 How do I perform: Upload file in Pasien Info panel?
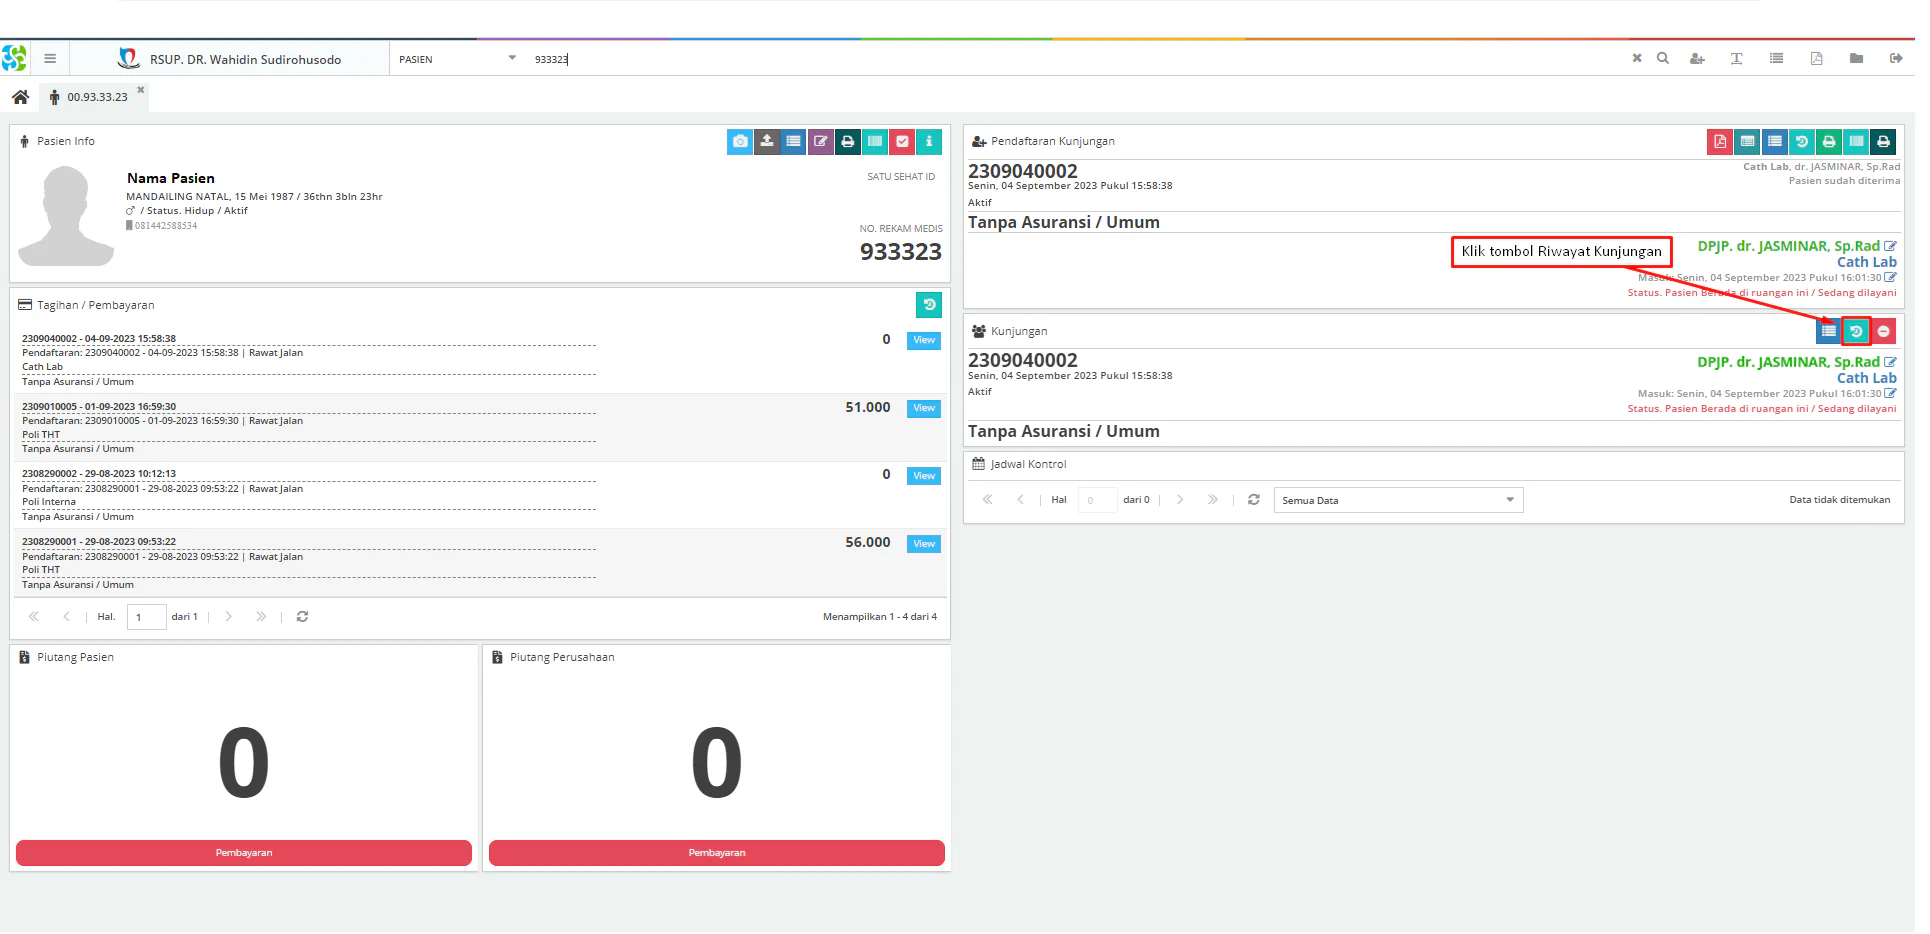(767, 142)
